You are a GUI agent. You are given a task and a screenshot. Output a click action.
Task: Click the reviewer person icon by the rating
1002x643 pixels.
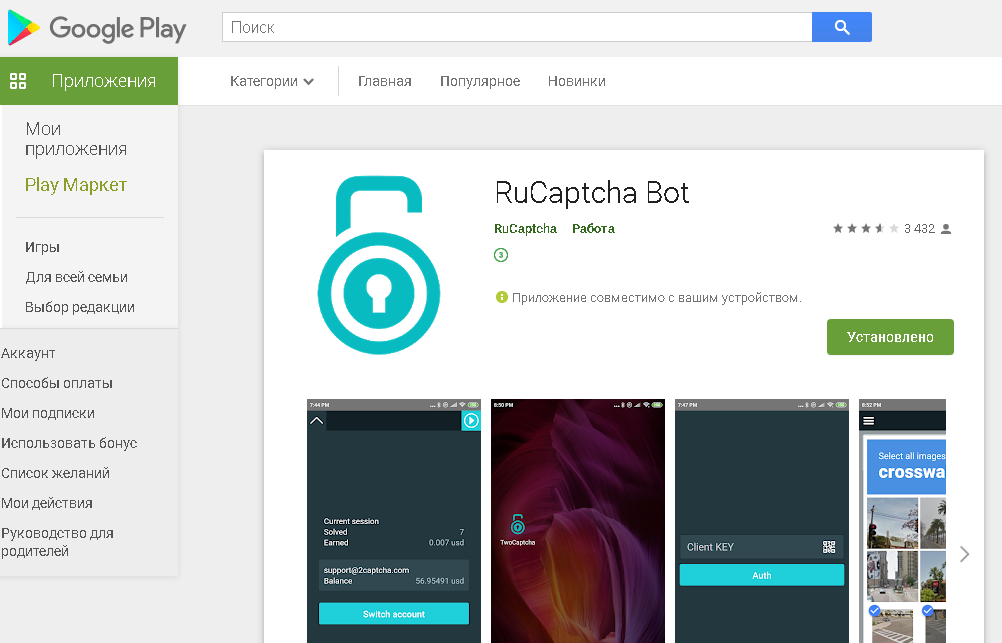[946, 229]
